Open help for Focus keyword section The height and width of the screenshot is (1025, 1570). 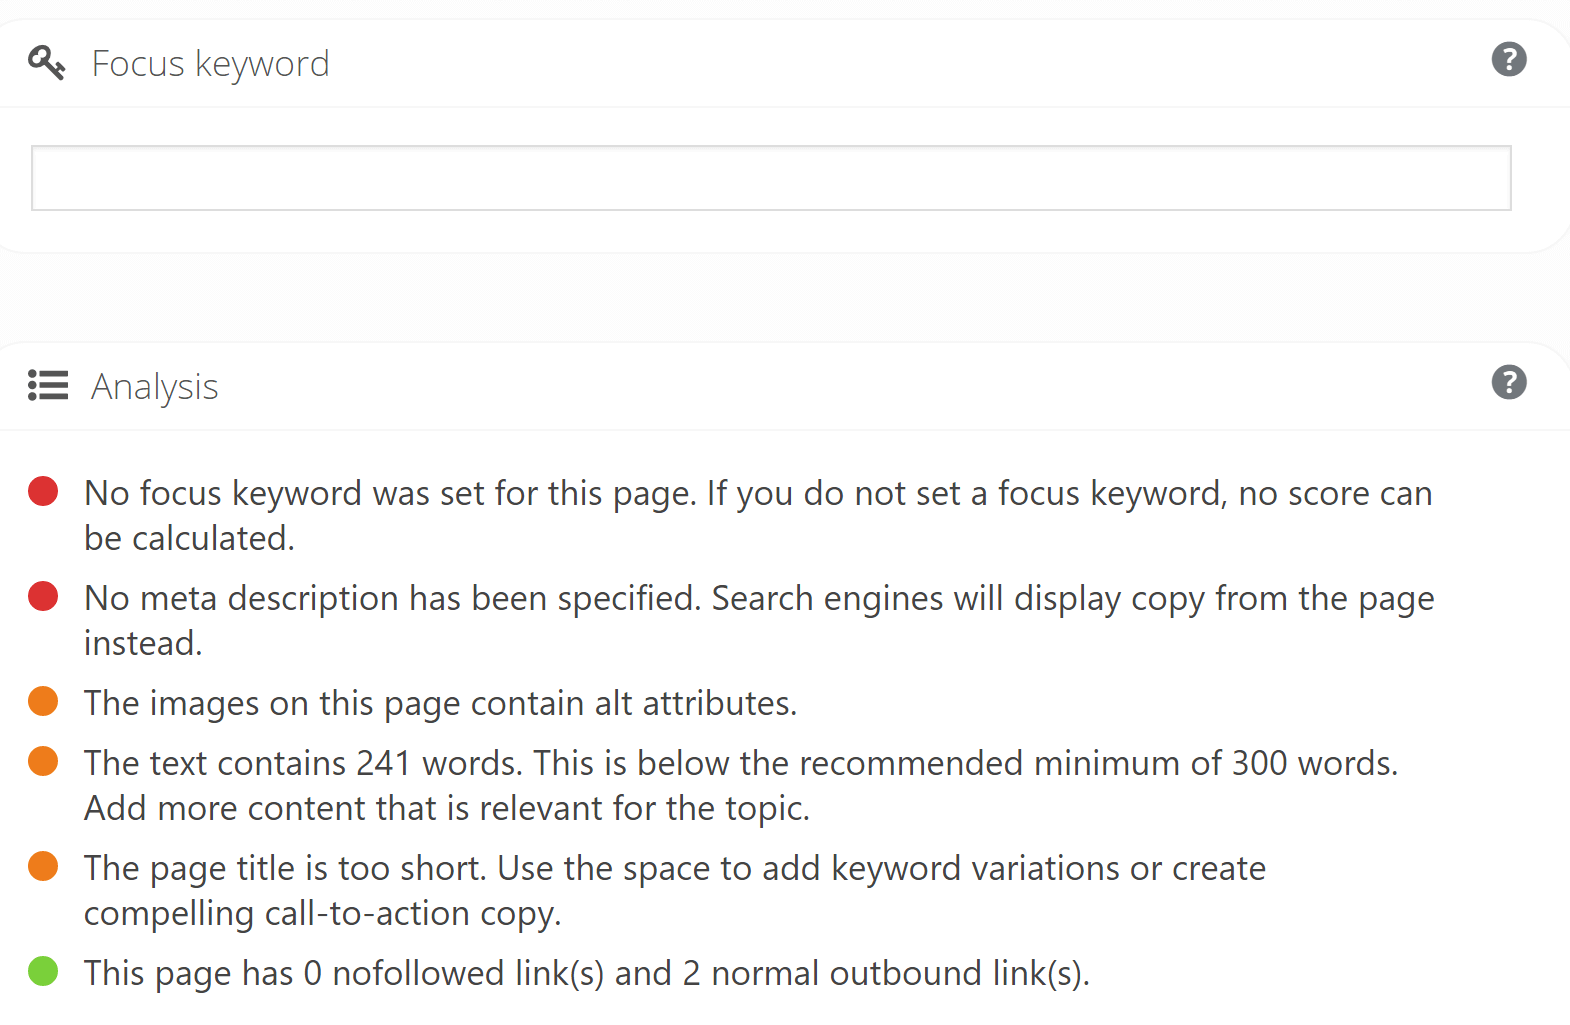tap(1509, 59)
